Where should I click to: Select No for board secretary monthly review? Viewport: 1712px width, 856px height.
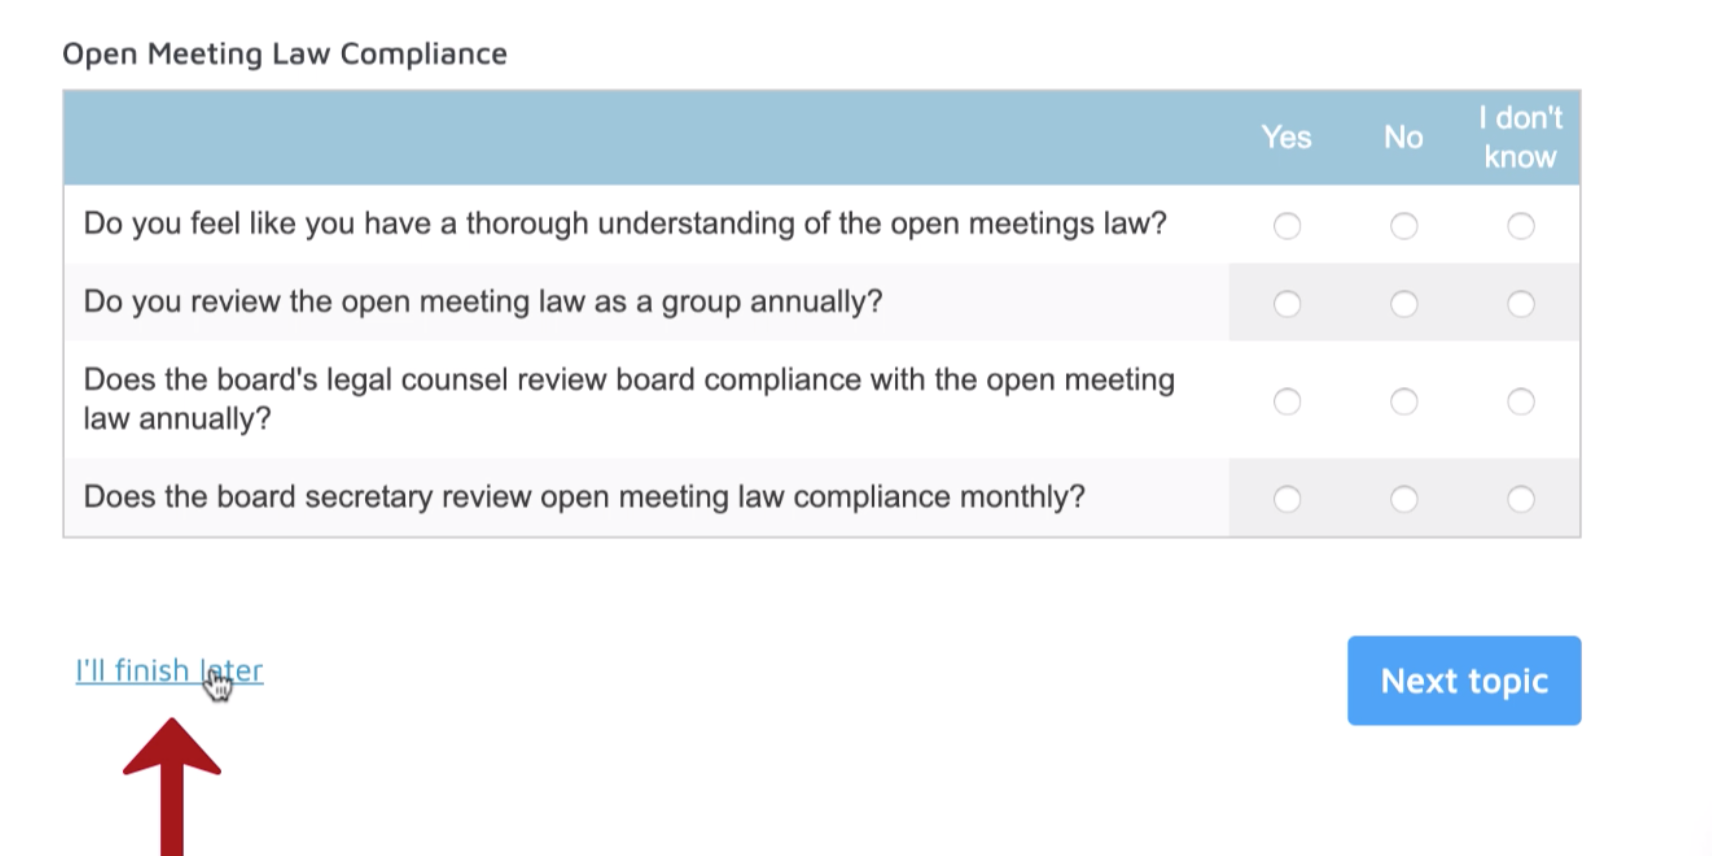click(1404, 499)
